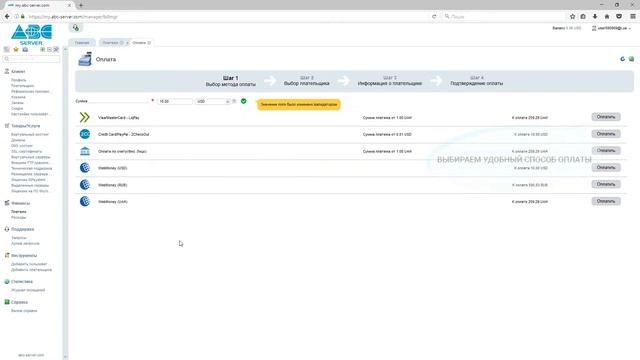Click the sidebar menu tree view icon left of star
The height and width of the screenshot is (360, 640).
coord(7,49)
